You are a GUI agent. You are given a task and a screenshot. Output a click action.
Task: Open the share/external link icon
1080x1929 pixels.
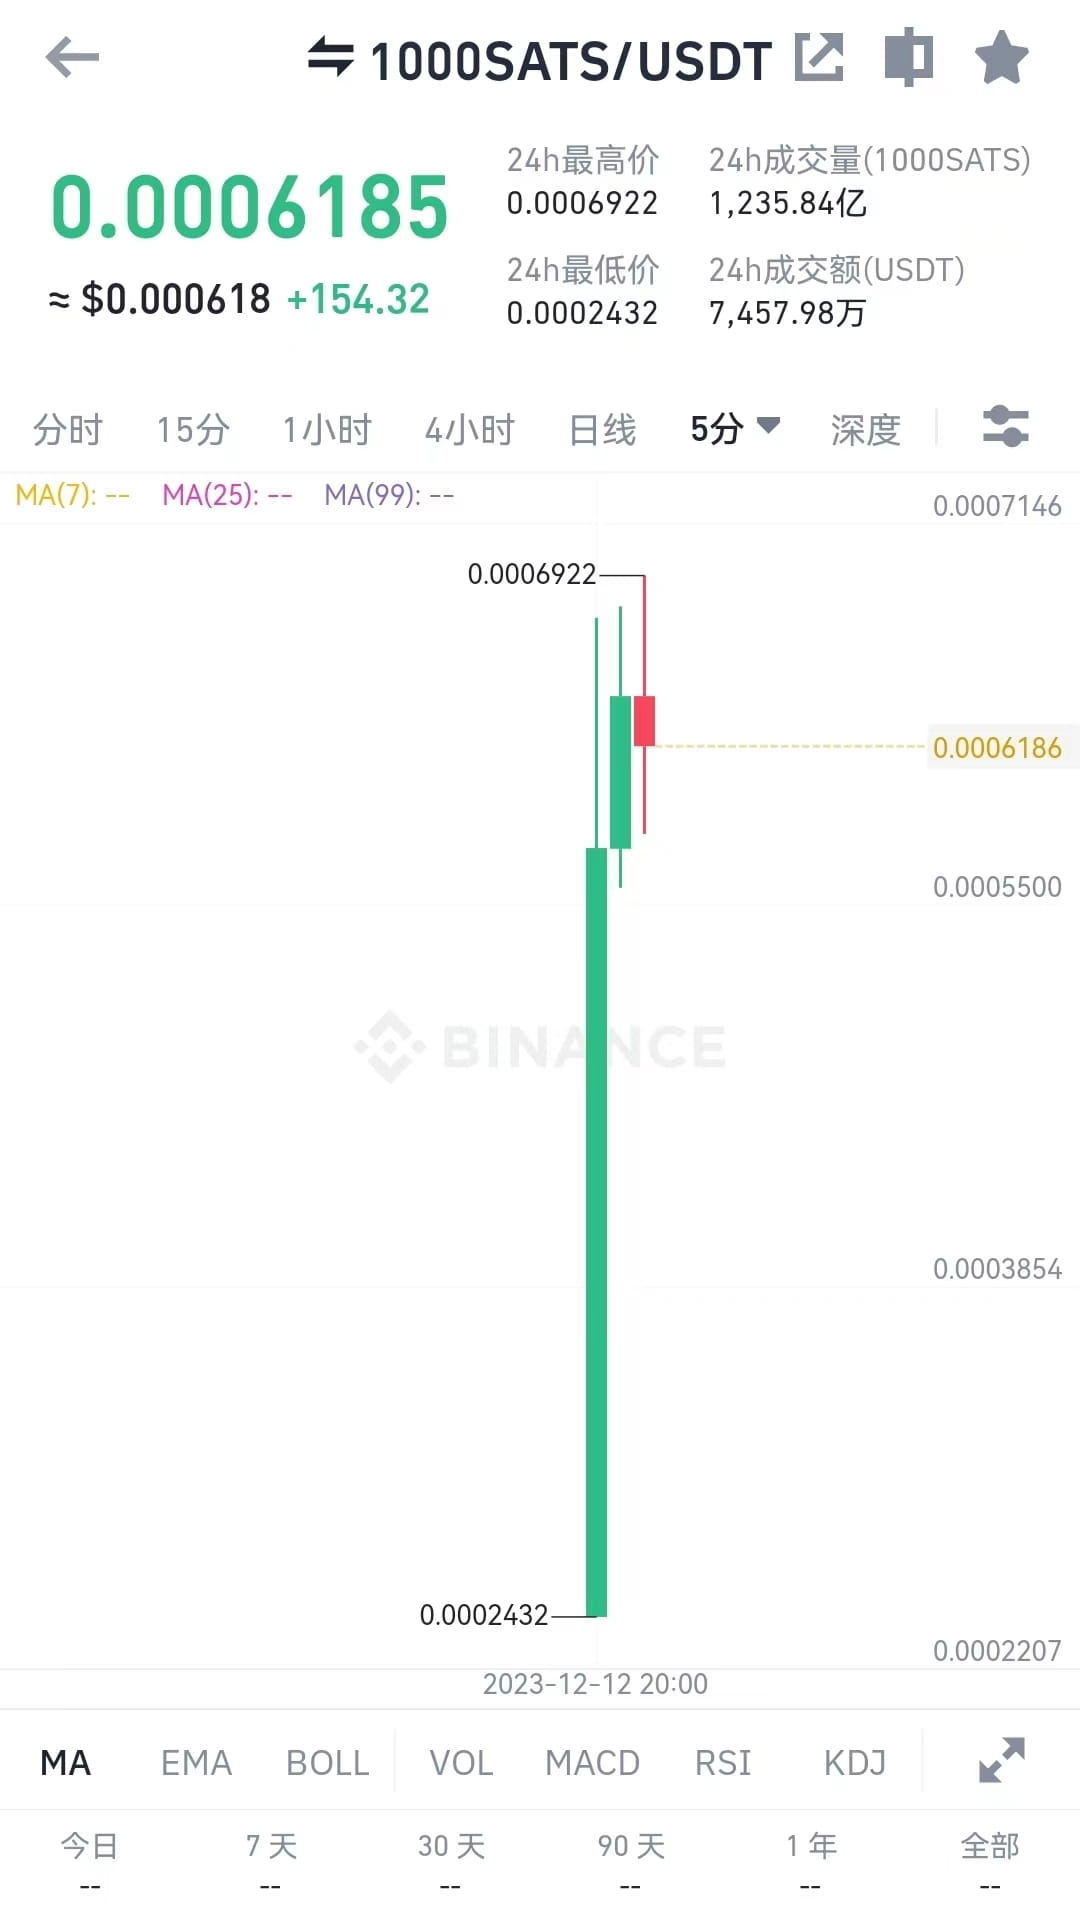819,57
